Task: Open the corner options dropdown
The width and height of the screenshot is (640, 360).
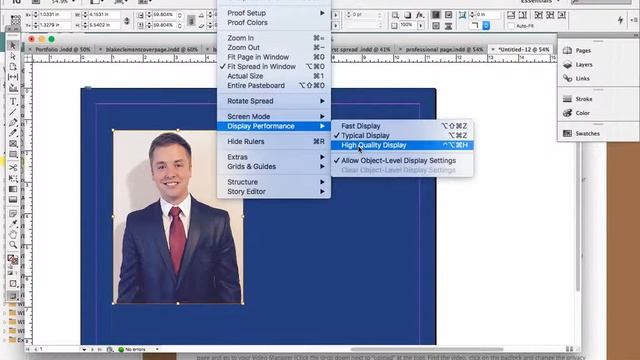Action: point(486,26)
